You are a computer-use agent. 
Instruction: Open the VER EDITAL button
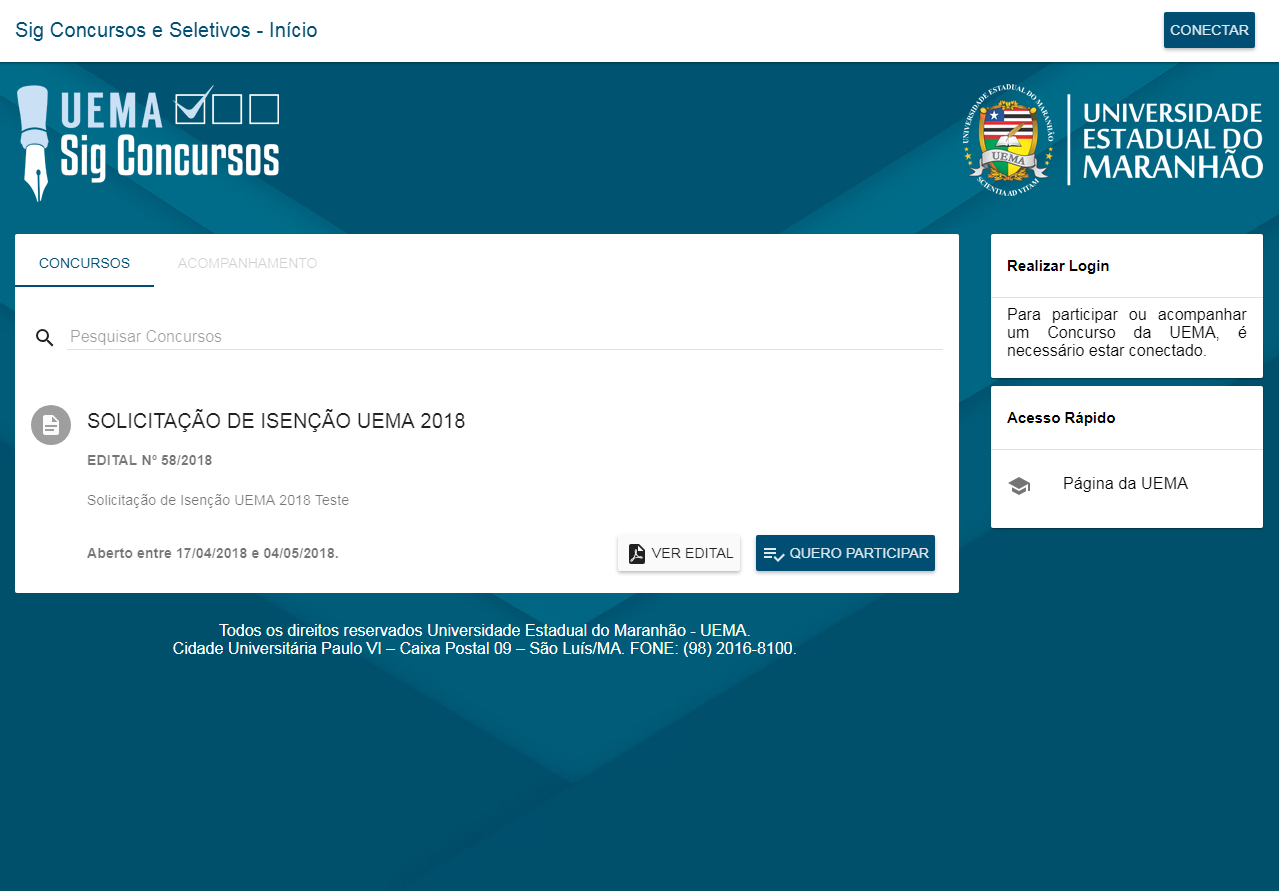679,553
